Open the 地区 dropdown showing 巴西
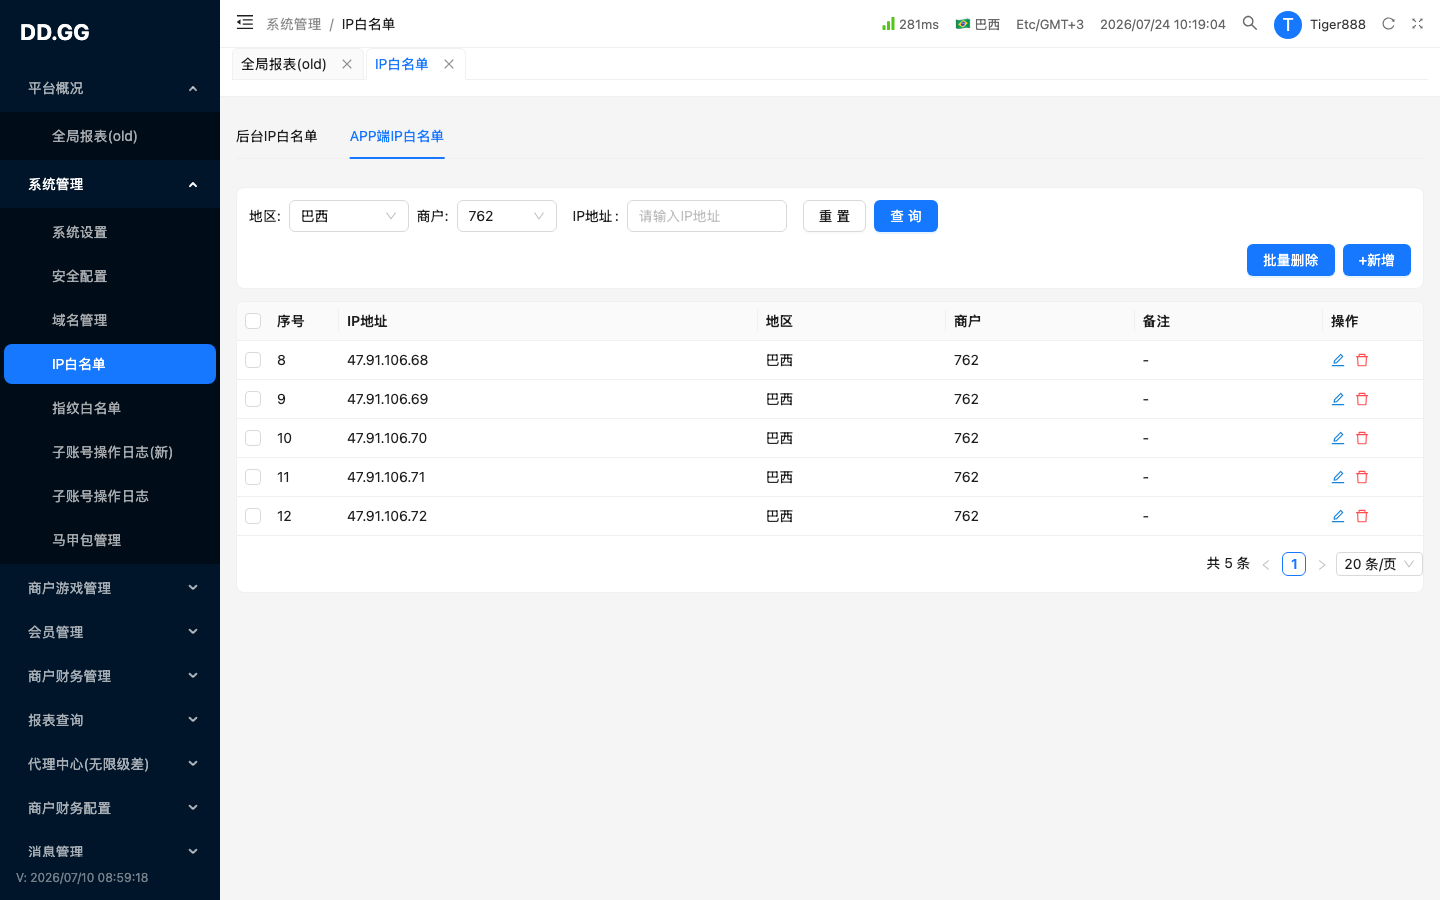1440x900 pixels. (x=349, y=216)
